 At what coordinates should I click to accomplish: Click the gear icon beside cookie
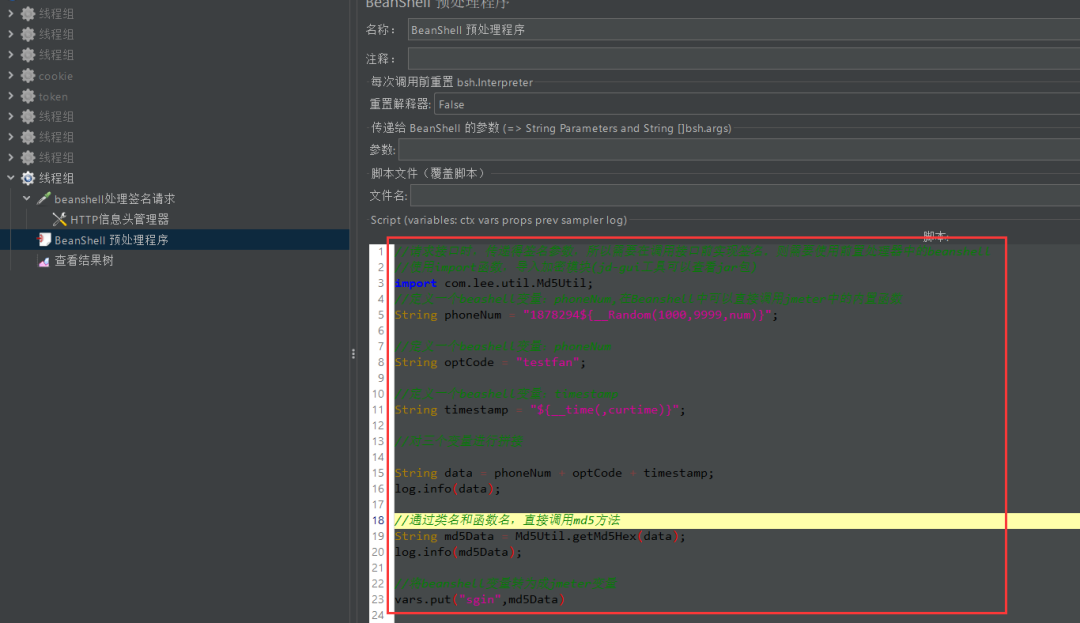tap(28, 76)
